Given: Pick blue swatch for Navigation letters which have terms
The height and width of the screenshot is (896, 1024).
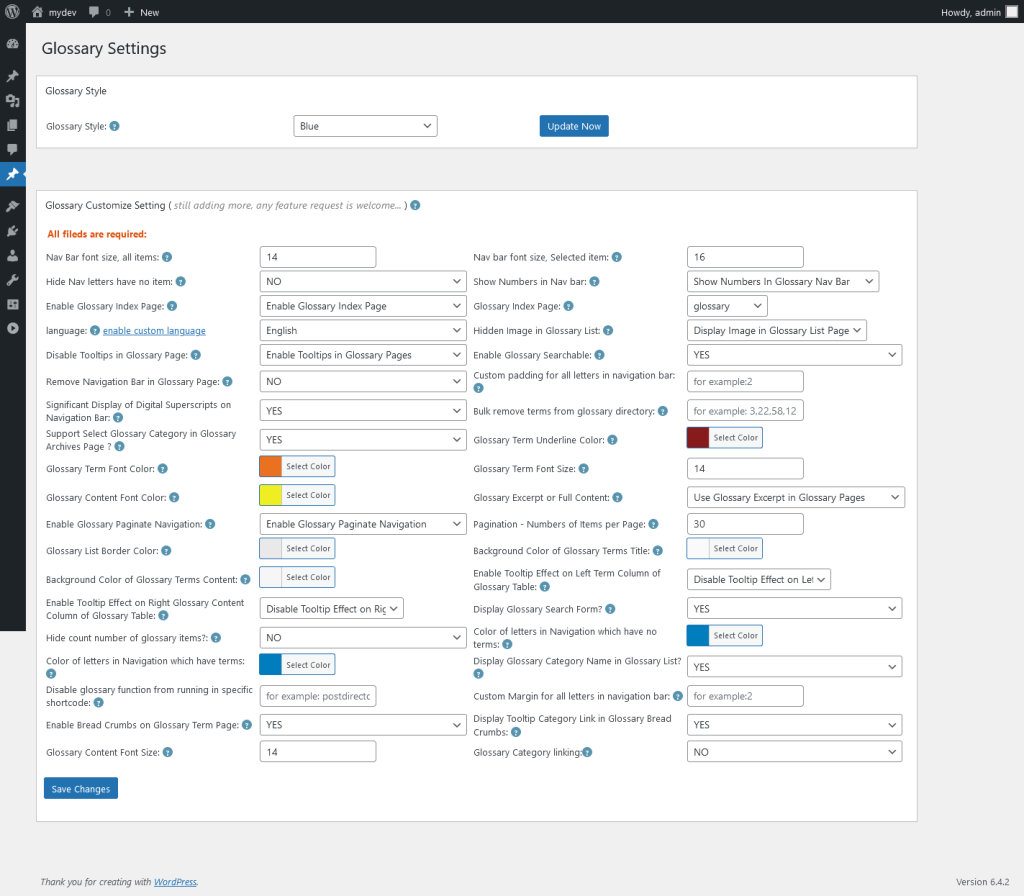Looking at the screenshot, I should pyautogui.click(x=270, y=664).
